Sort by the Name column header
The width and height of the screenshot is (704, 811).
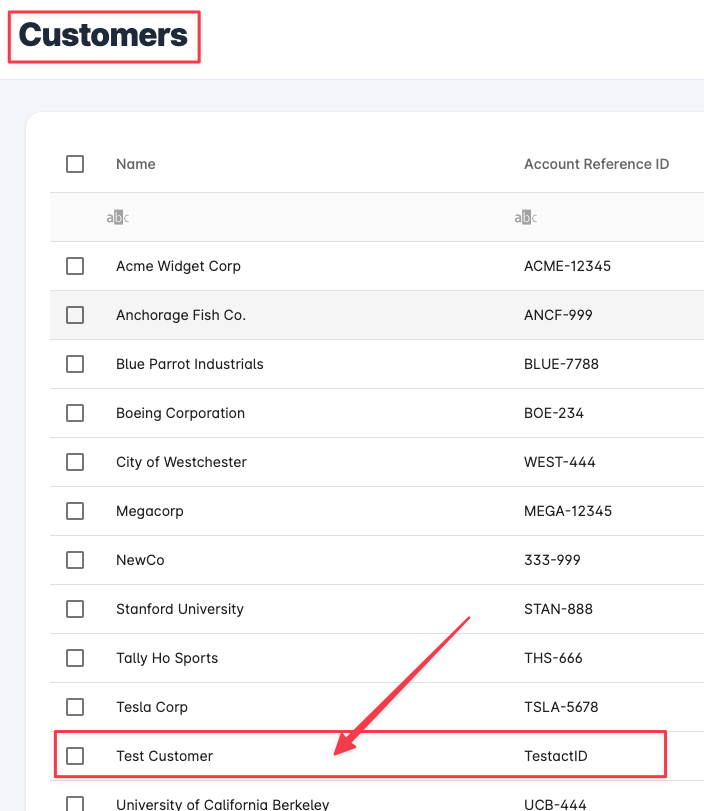(x=136, y=164)
